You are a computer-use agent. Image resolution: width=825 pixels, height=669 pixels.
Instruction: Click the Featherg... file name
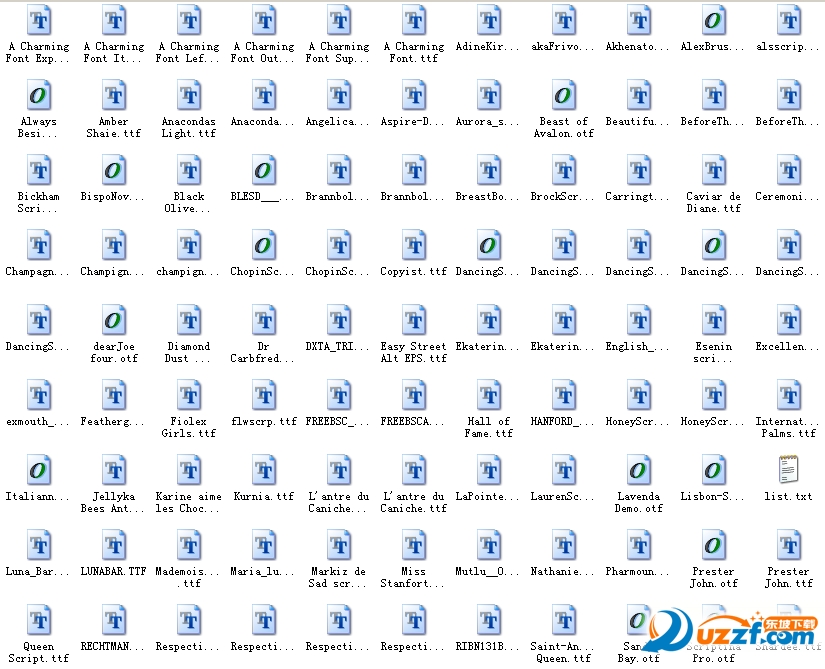[113, 422]
